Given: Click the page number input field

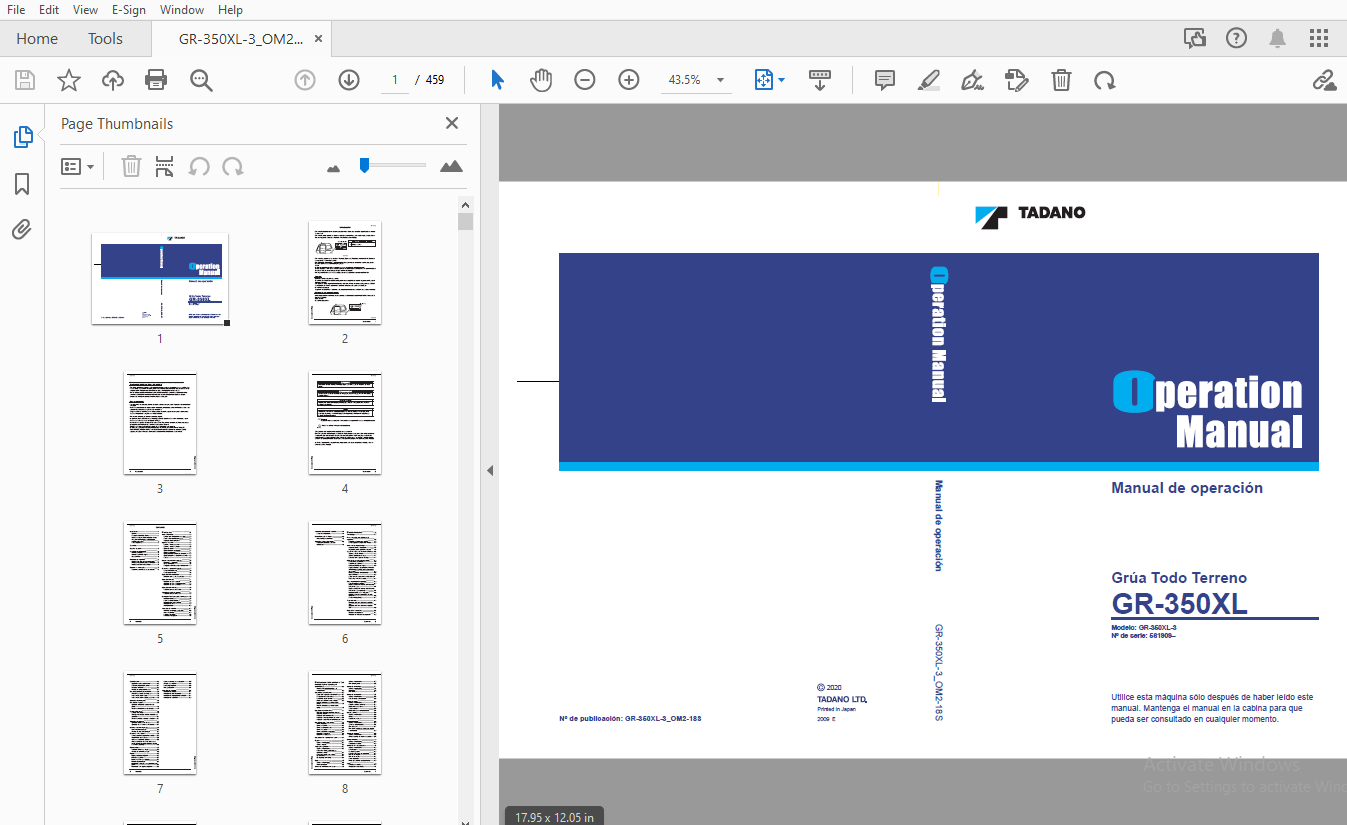Looking at the screenshot, I should tap(395, 80).
